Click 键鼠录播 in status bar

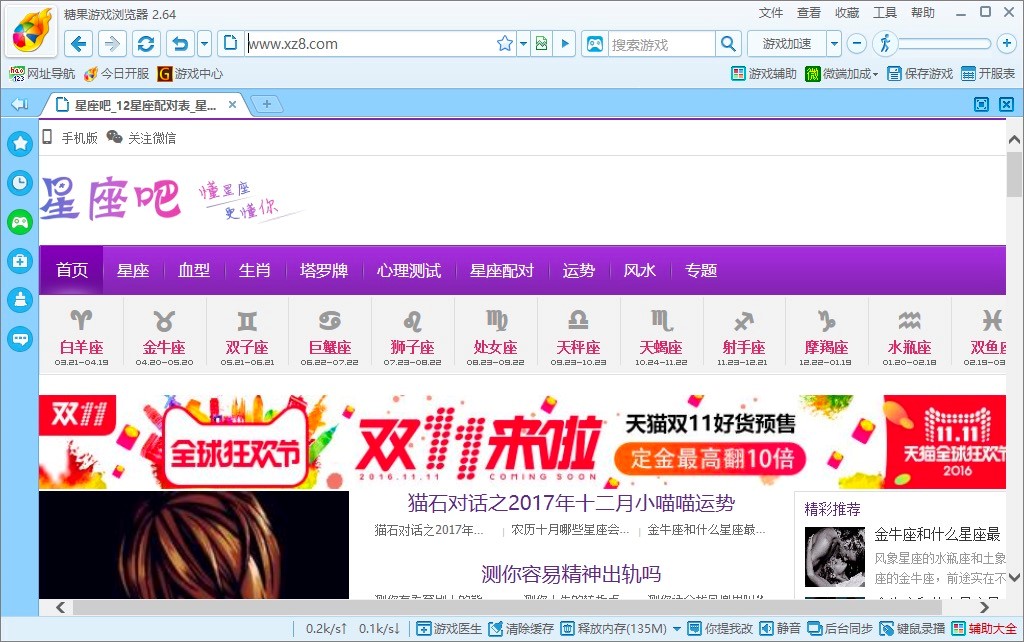tap(912, 628)
